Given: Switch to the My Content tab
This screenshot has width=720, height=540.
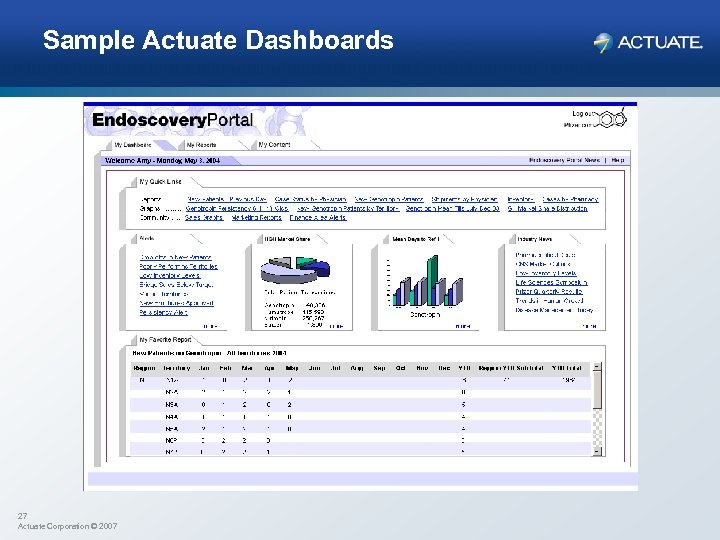Looking at the screenshot, I should (x=274, y=145).
